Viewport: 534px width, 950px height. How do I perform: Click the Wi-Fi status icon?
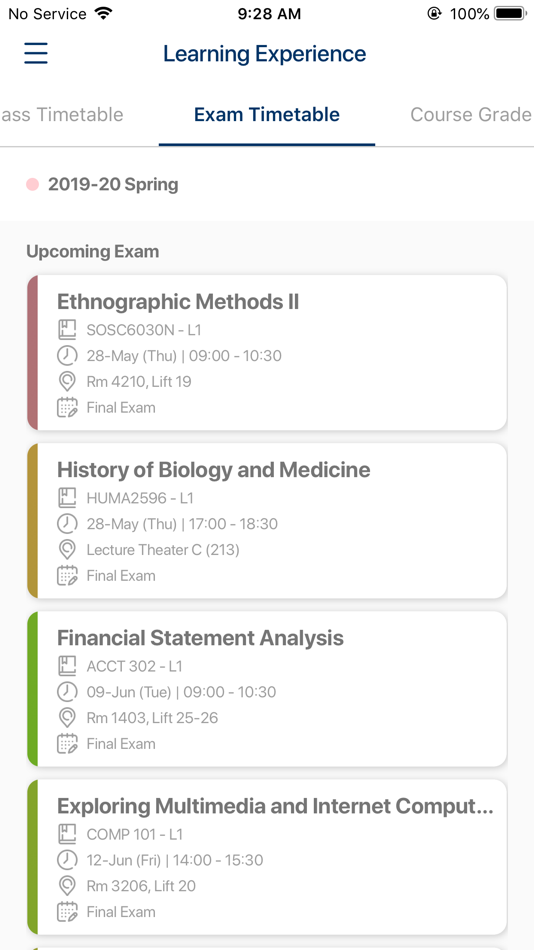(x=104, y=13)
